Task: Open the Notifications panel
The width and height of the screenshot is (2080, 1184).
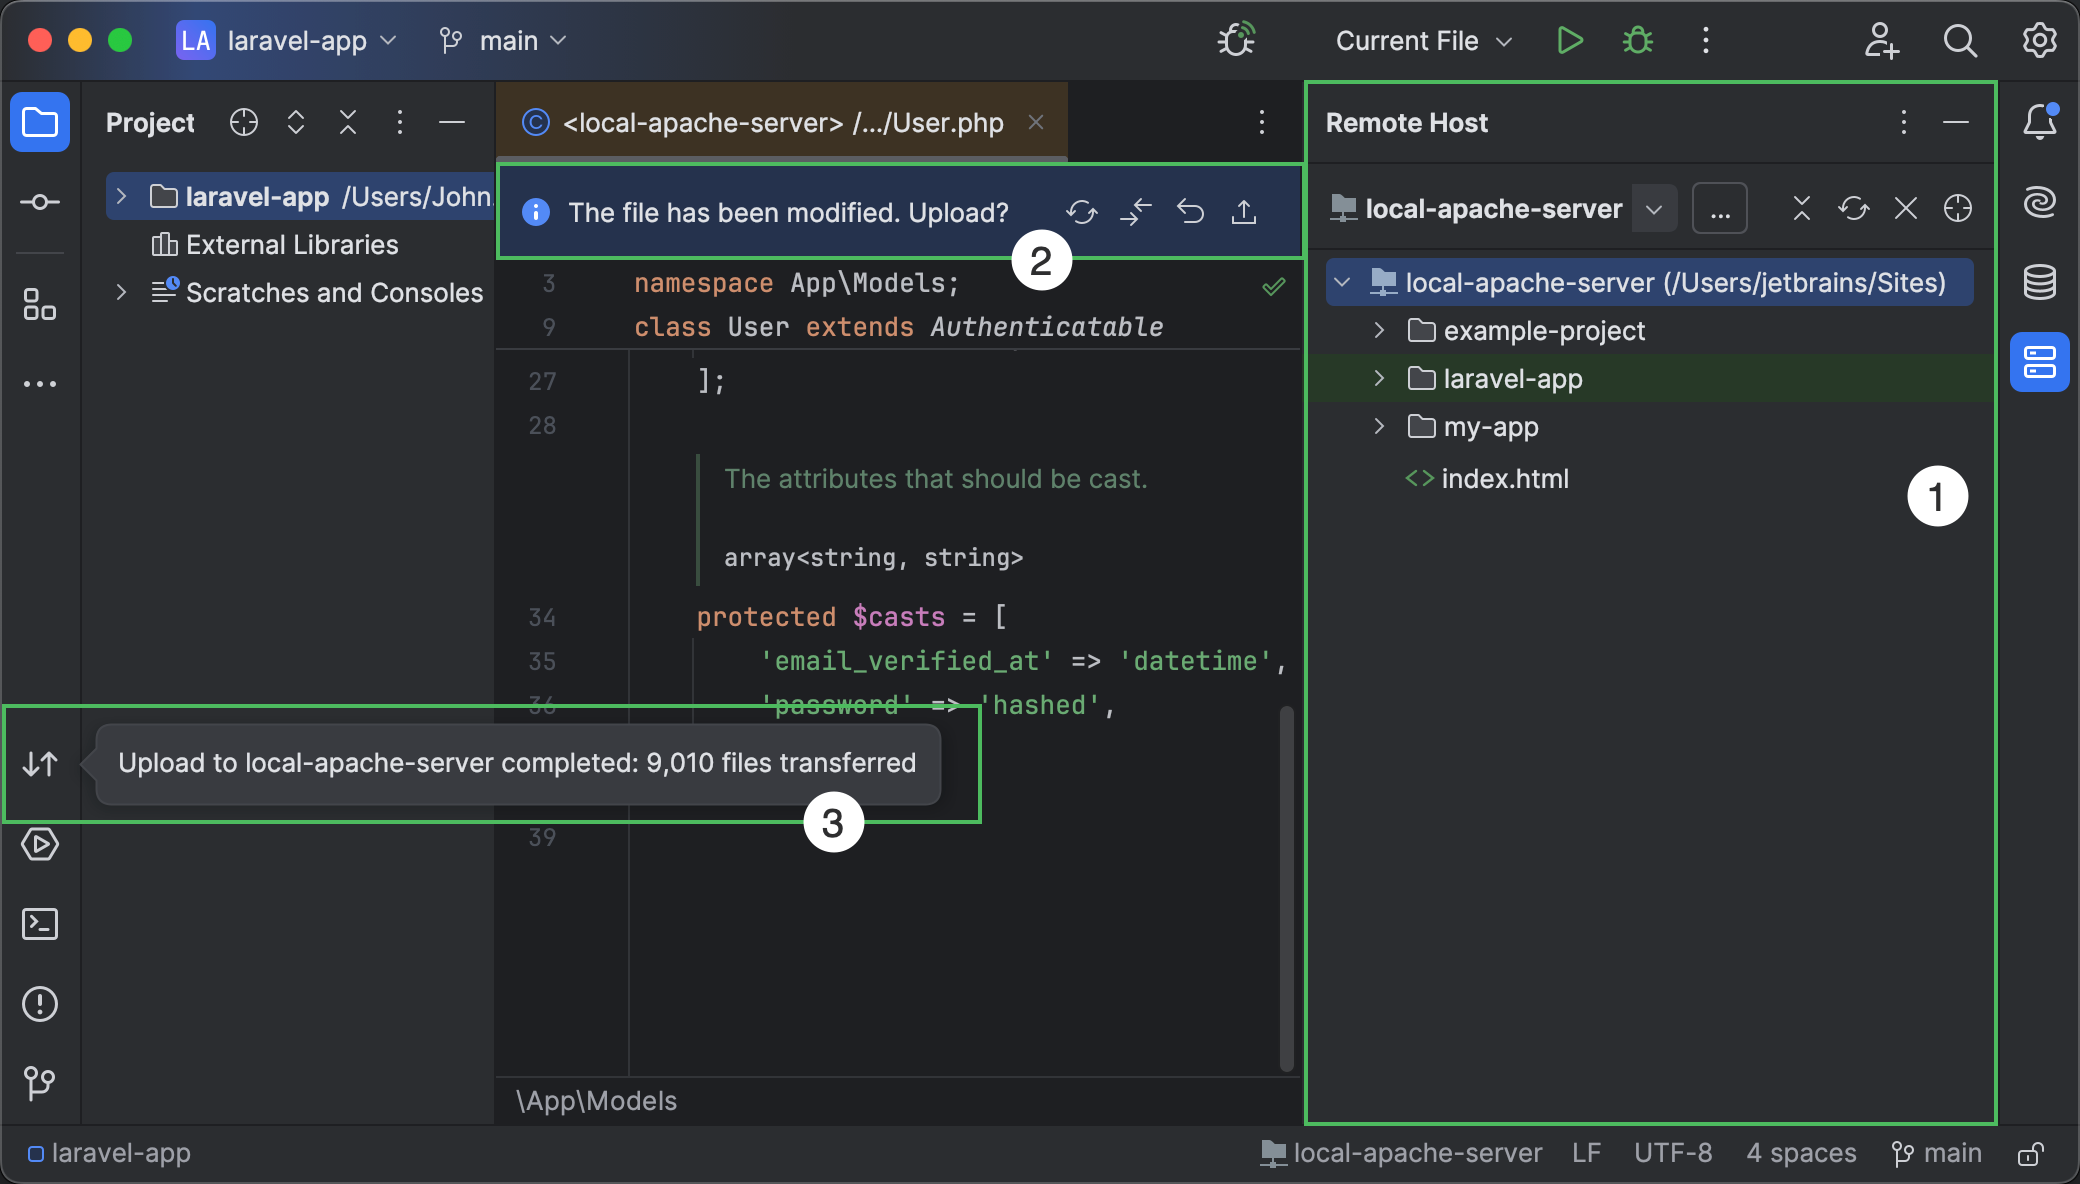Action: pyautogui.click(x=2040, y=122)
